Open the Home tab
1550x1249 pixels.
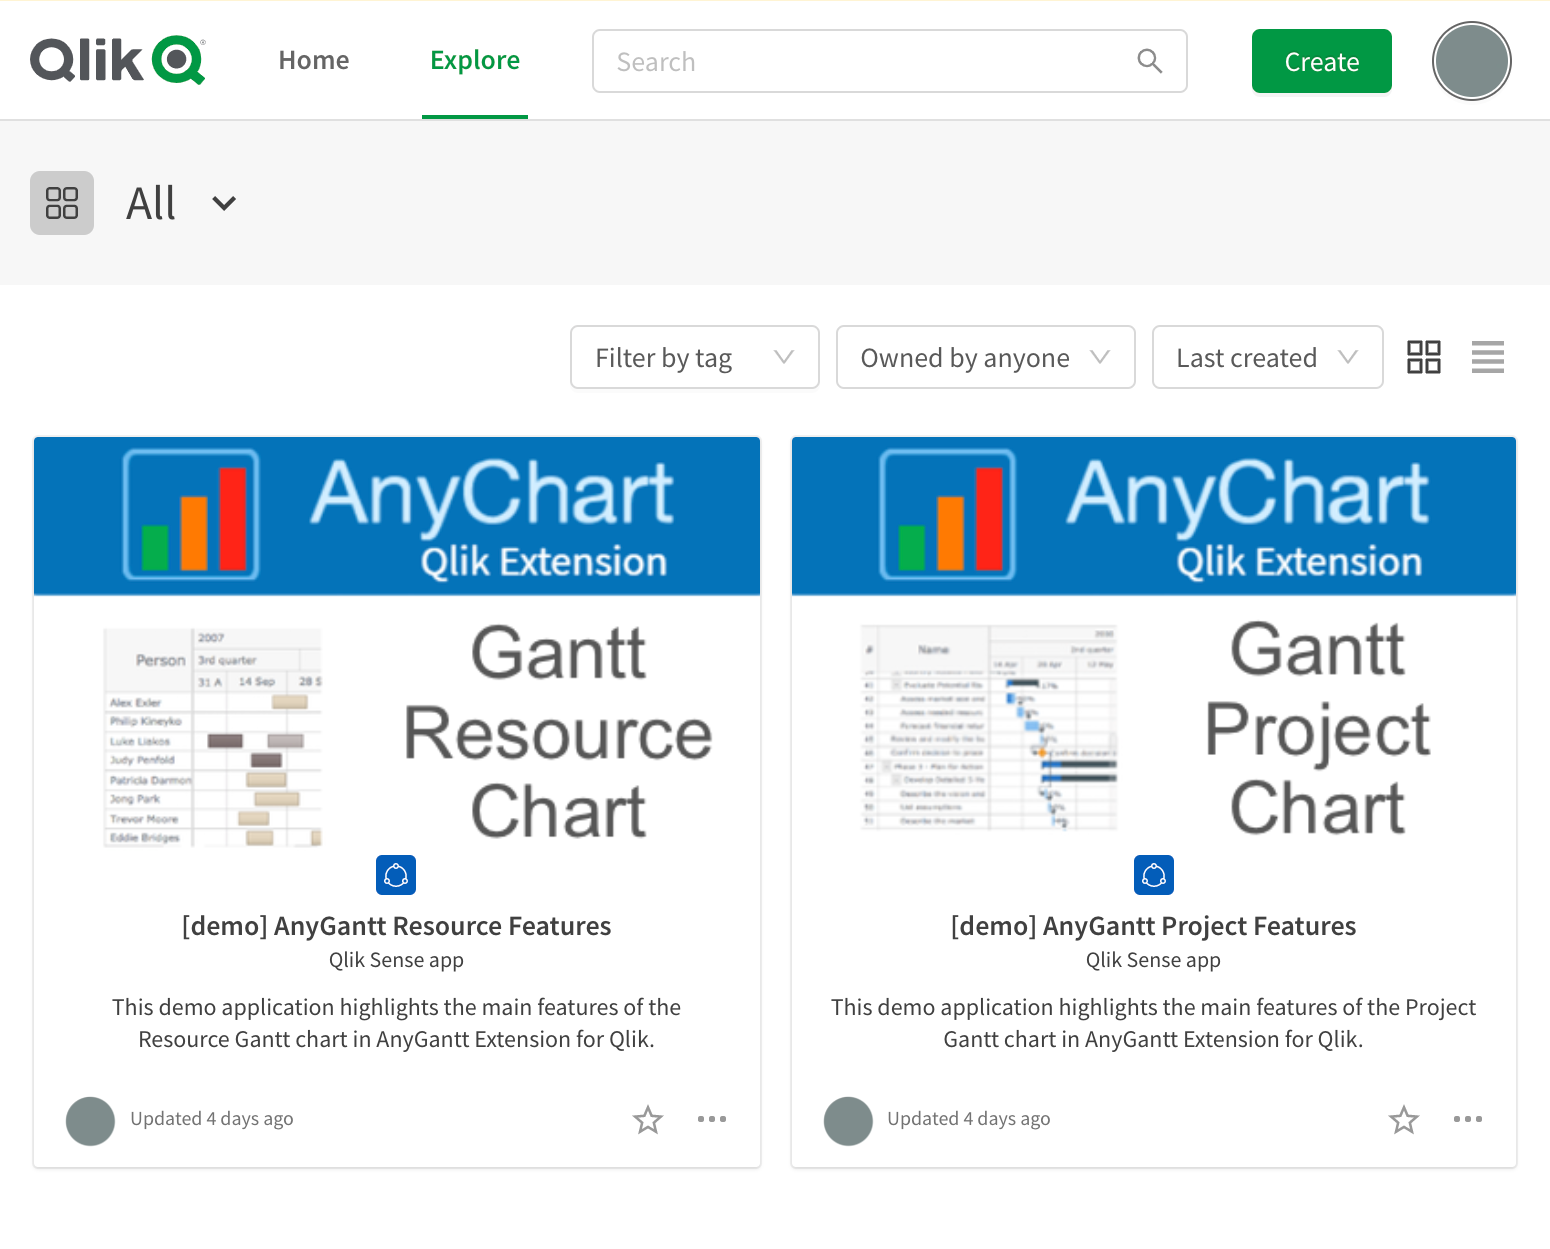tap(314, 60)
